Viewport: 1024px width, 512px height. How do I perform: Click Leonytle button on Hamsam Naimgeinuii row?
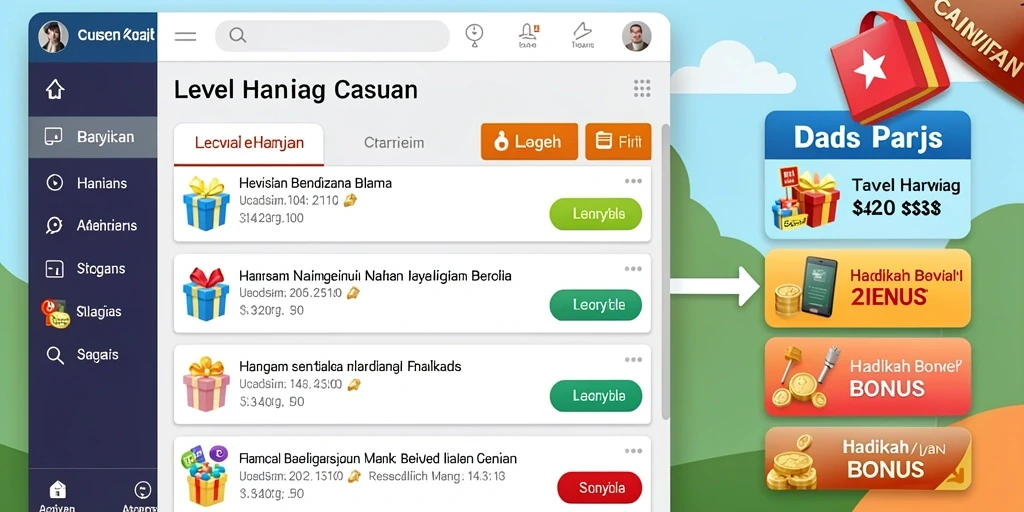[x=596, y=305]
